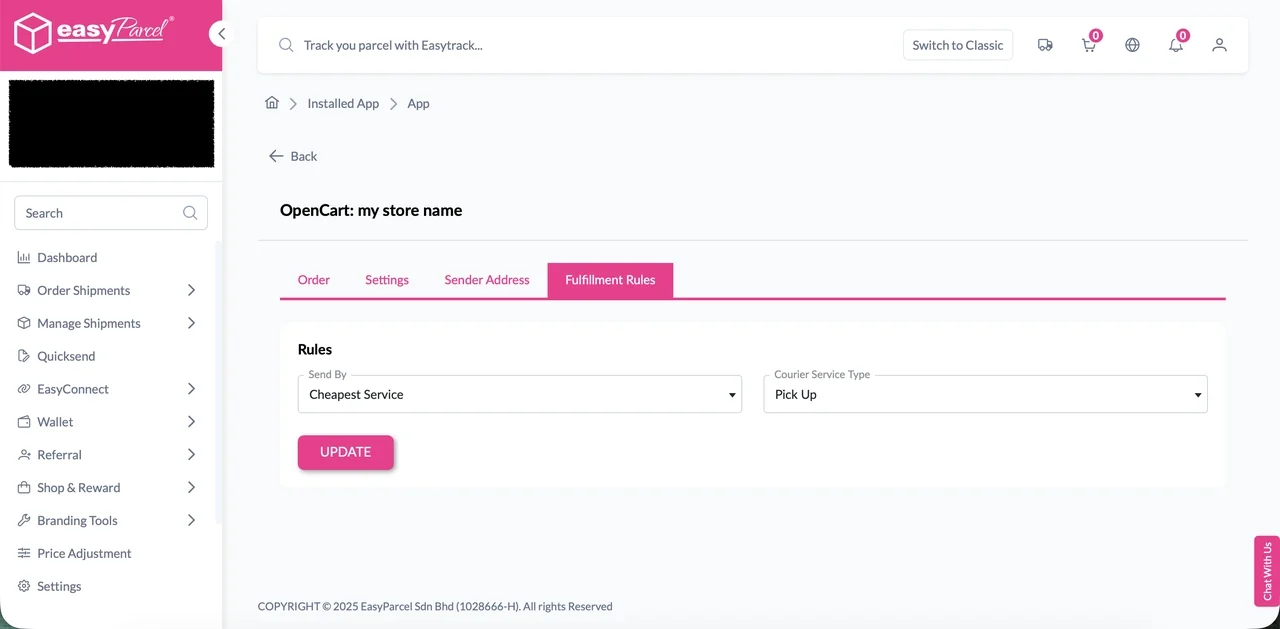Click the Back link above store name

[x=292, y=156]
